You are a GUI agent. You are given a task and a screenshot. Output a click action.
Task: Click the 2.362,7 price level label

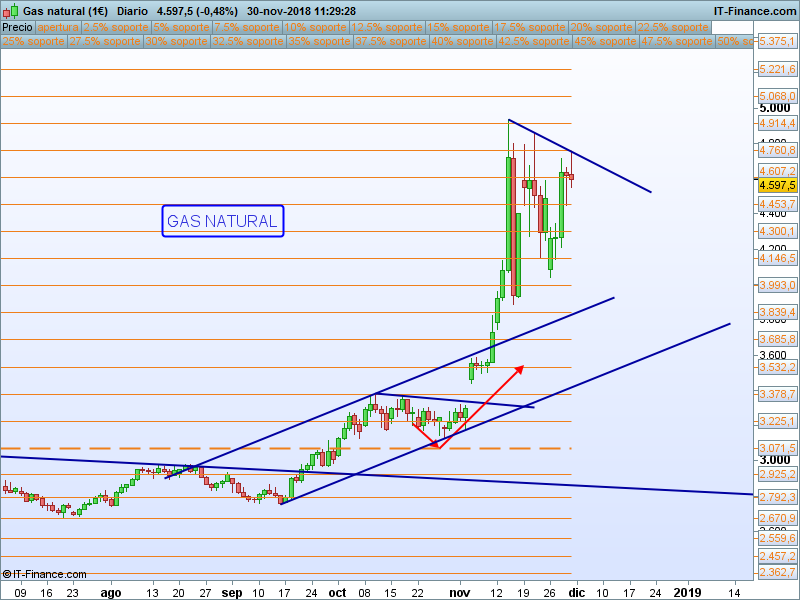(x=777, y=572)
